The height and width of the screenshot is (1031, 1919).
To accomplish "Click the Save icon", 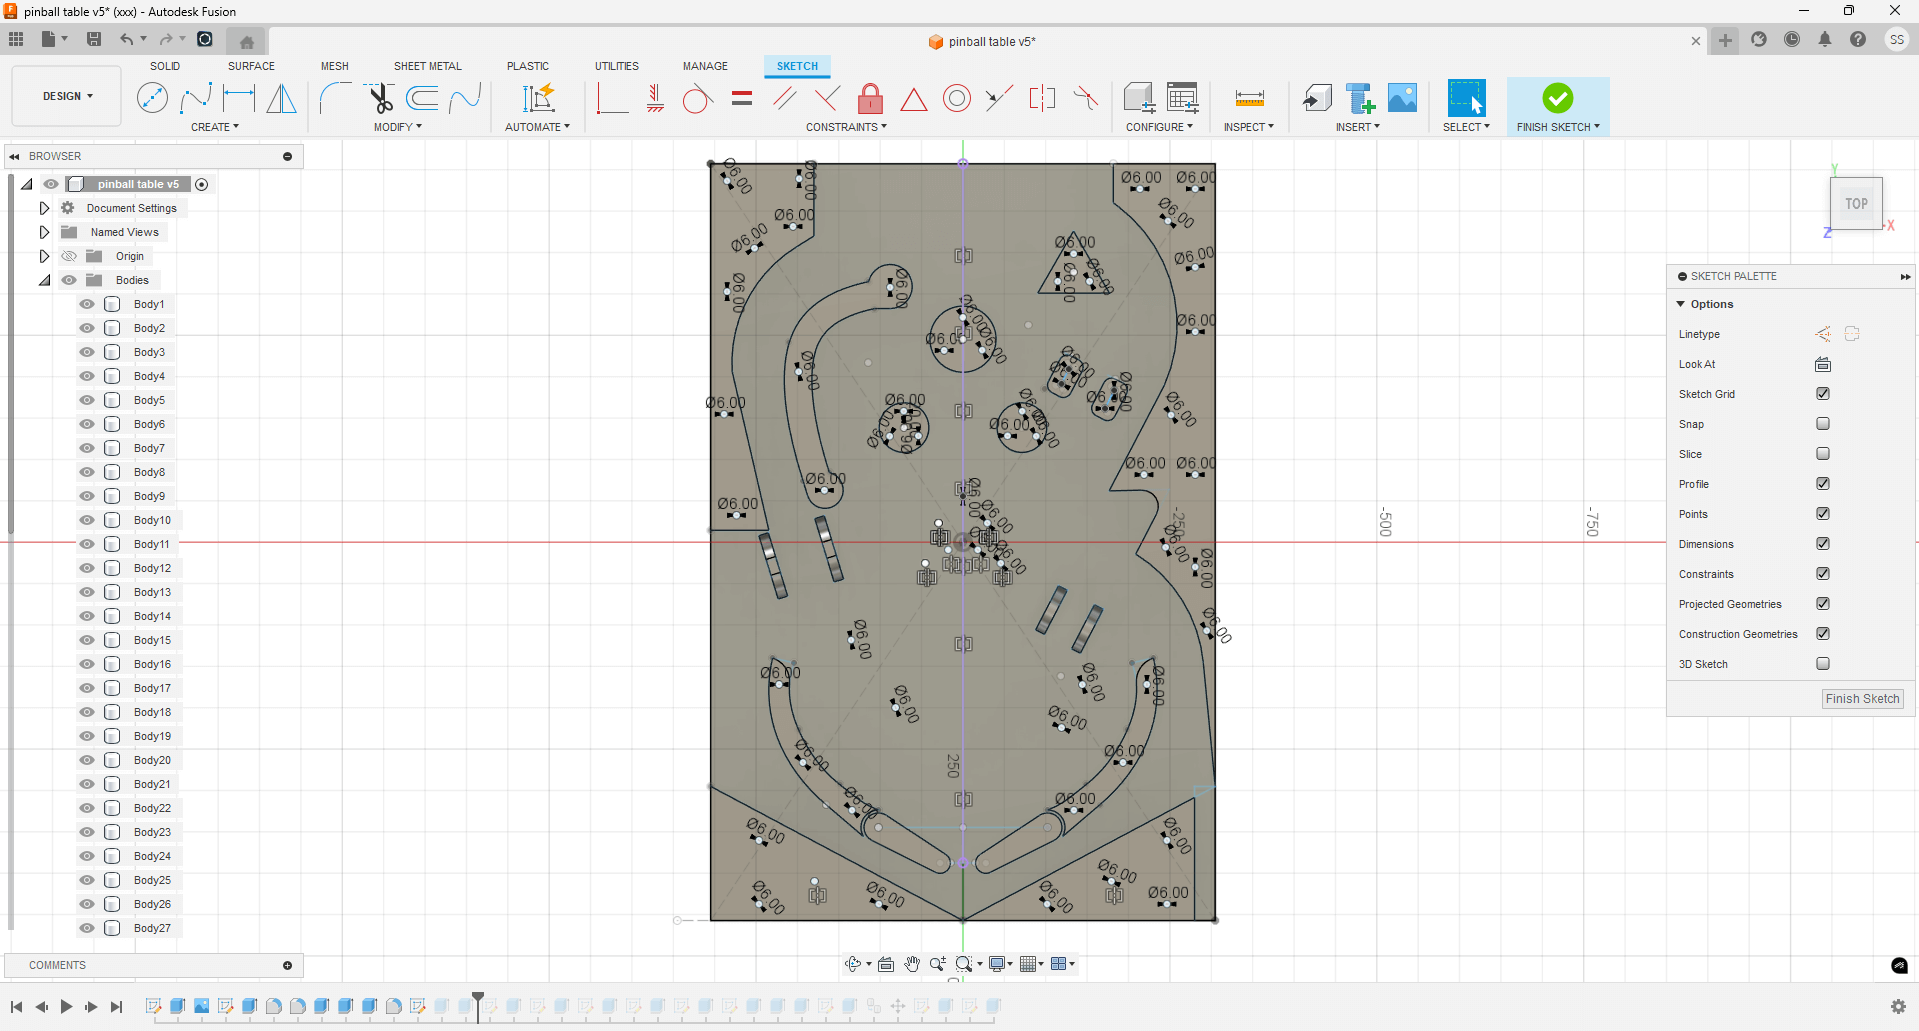I will pyautogui.click(x=94, y=39).
